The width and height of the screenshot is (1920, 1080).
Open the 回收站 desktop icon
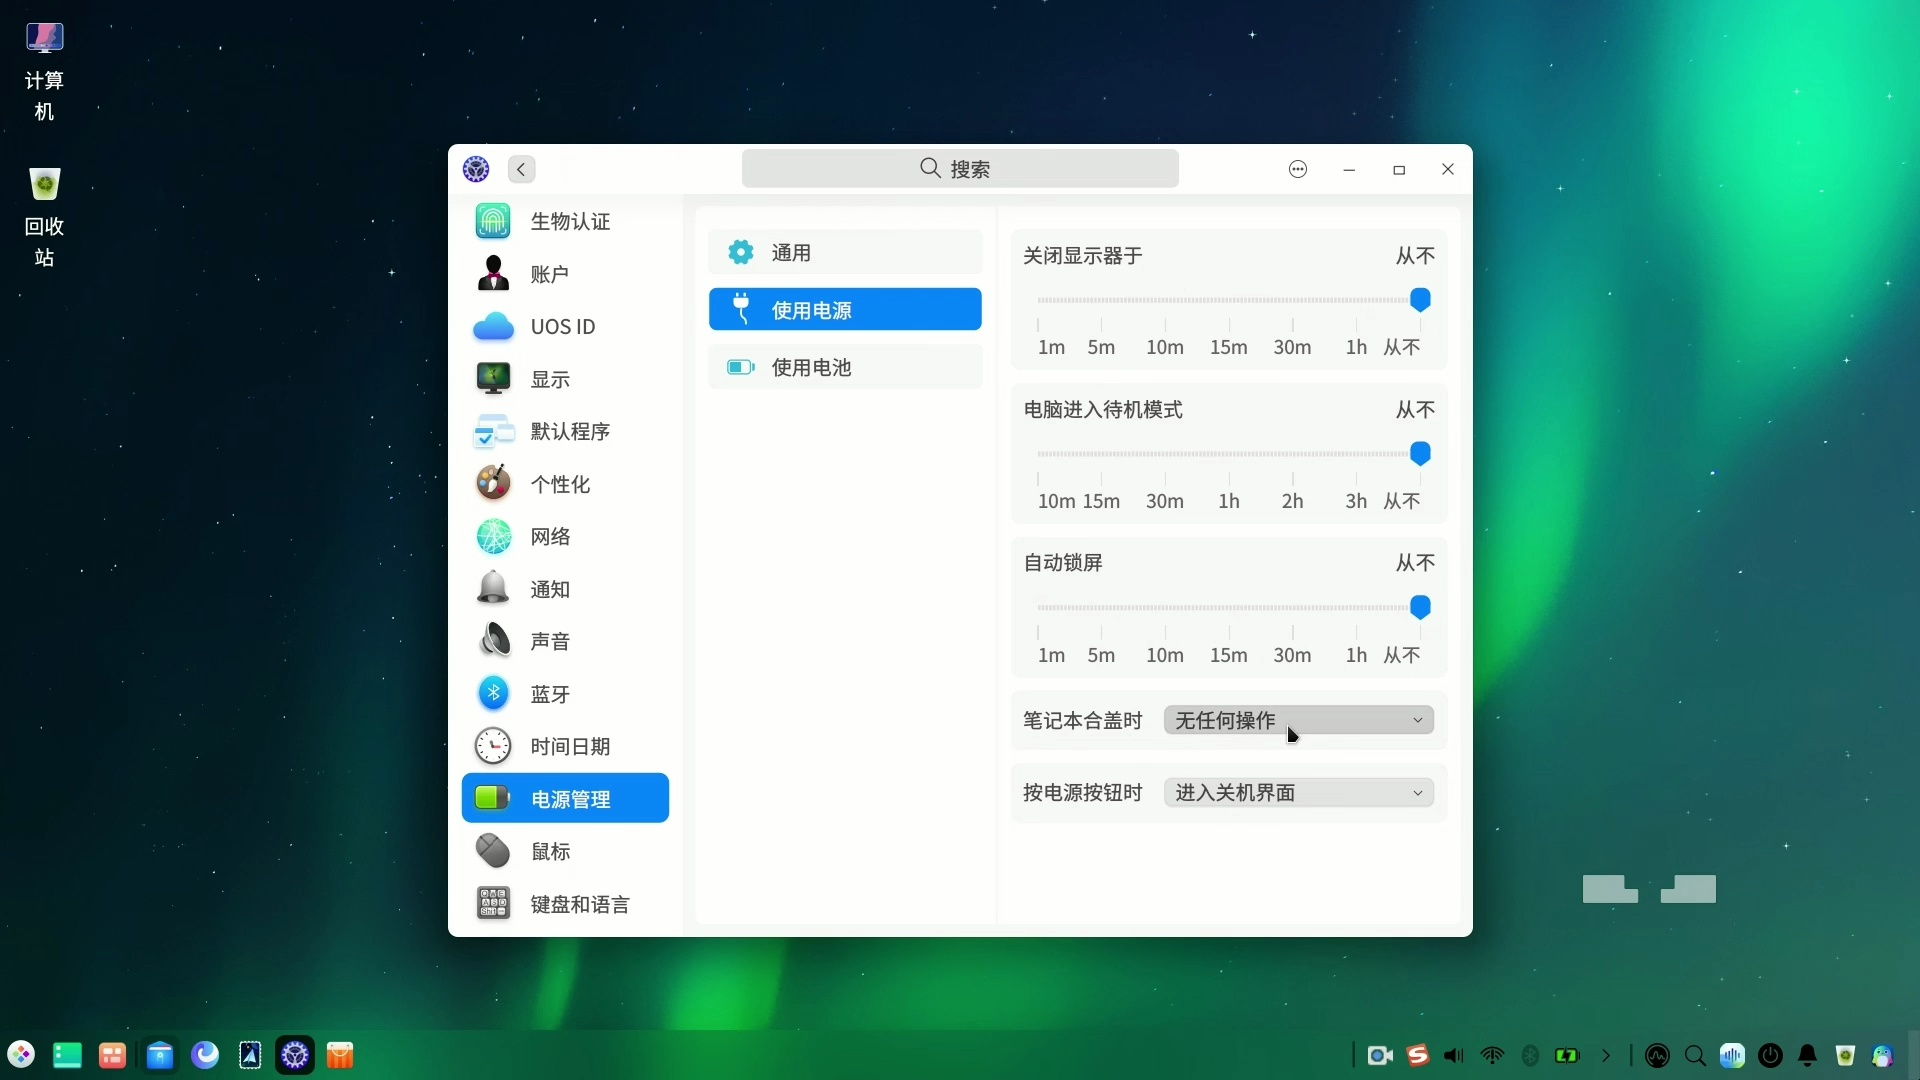44,218
